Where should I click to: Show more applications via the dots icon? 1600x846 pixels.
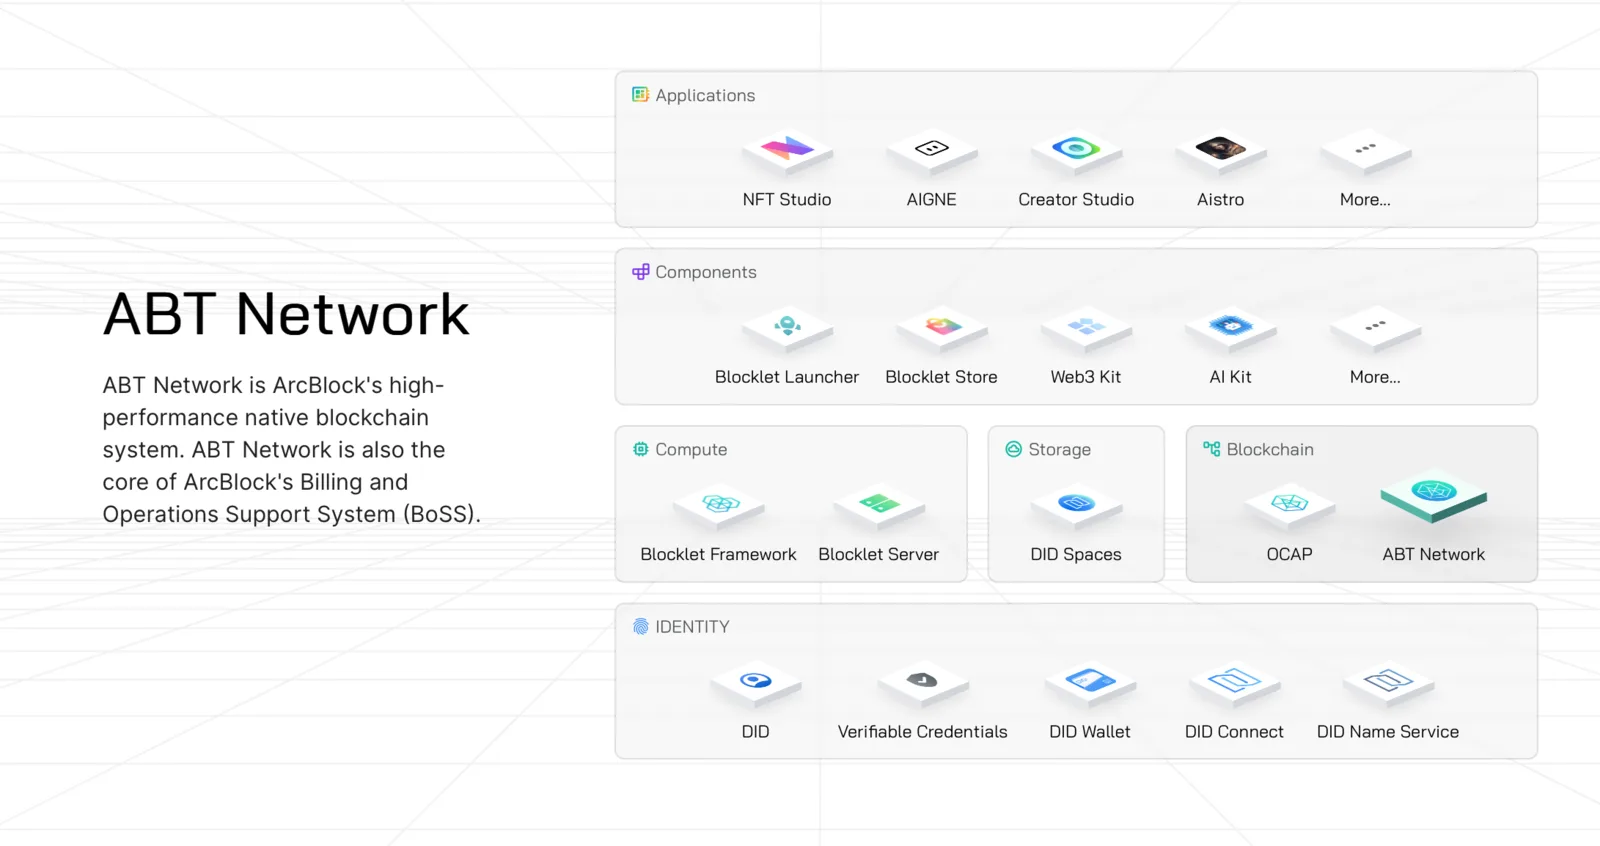[x=1365, y=152]
